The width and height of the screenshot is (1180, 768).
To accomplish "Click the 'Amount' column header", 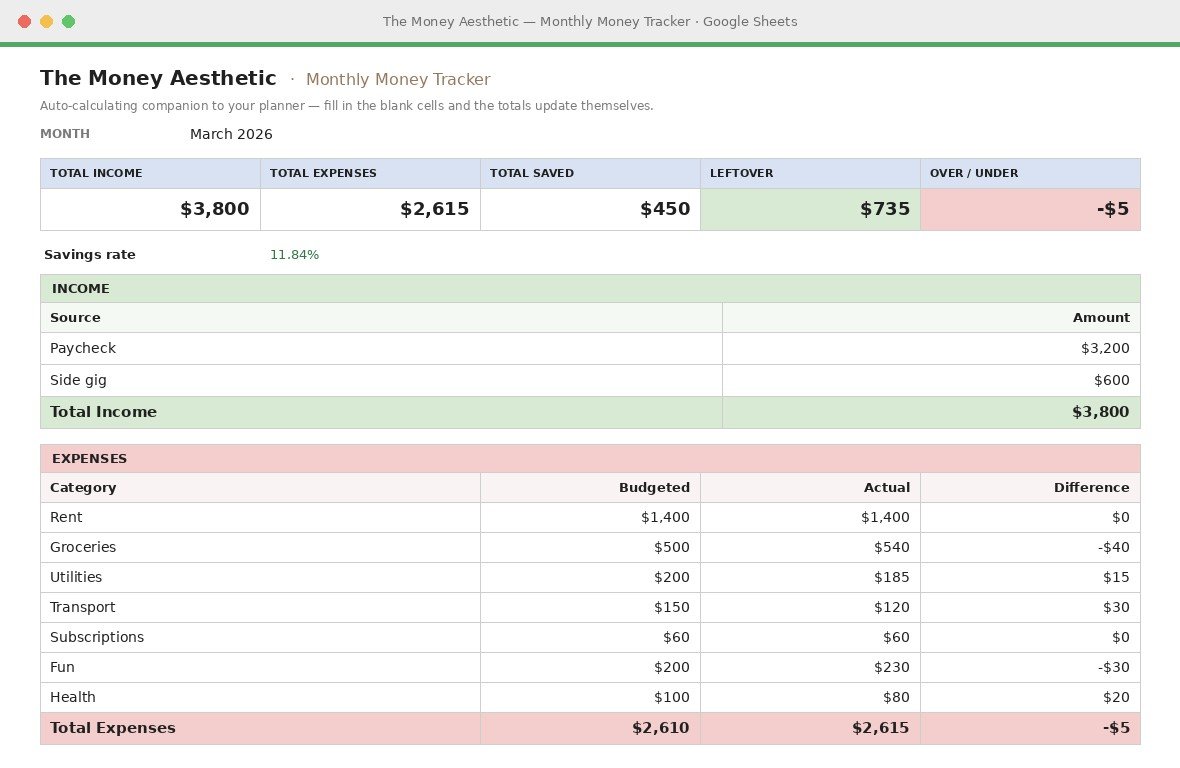I will coord(931,317).
